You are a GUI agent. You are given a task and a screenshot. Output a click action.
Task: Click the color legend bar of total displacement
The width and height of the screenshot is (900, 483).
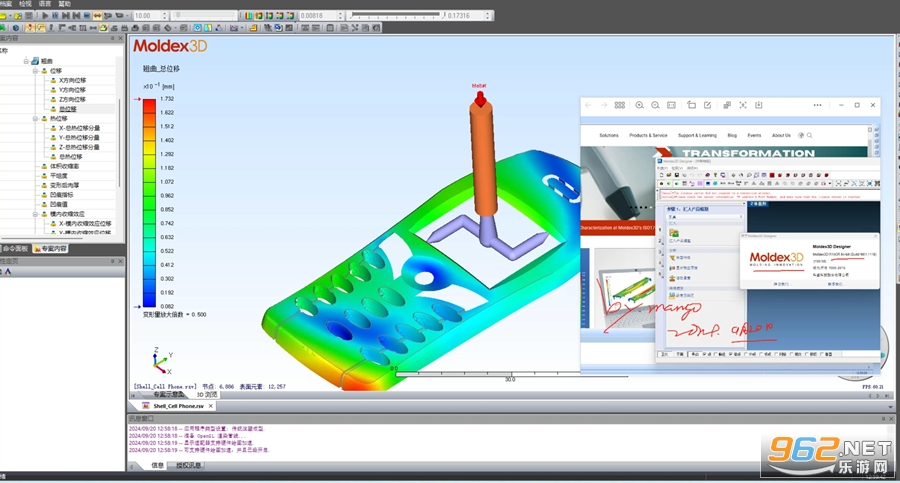point(149,203)
